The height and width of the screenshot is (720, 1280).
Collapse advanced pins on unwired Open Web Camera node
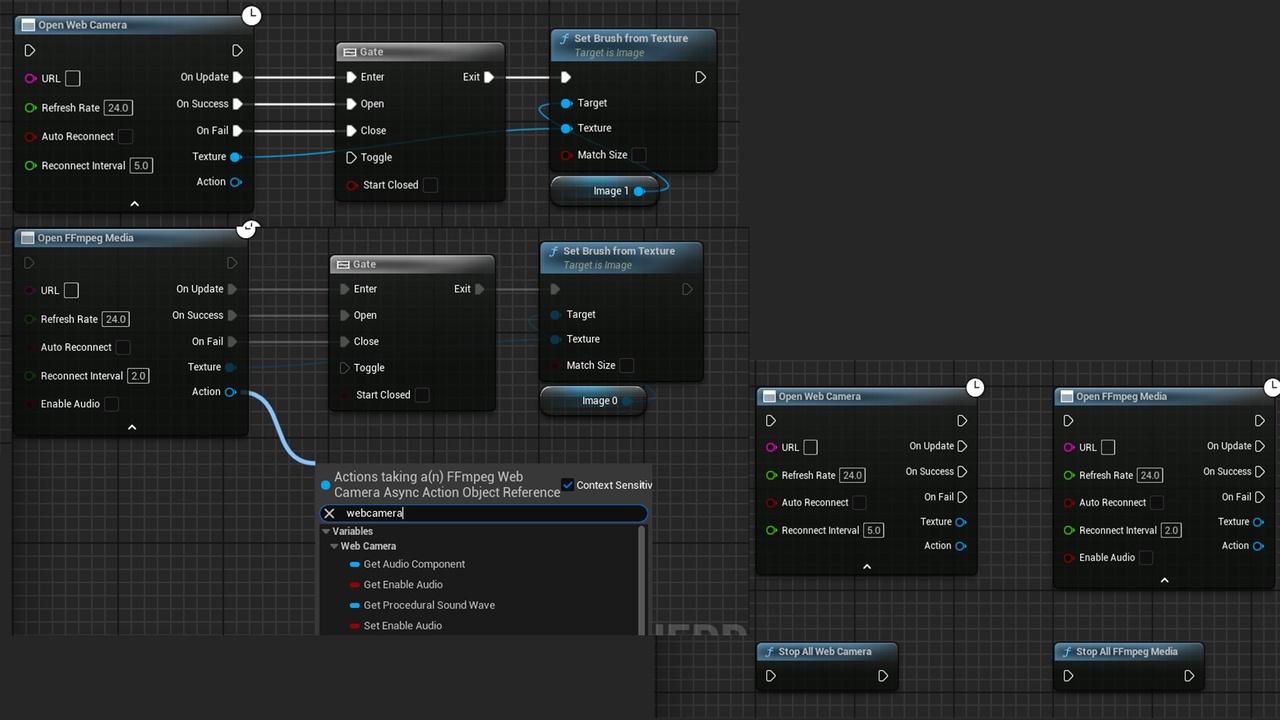867,567
